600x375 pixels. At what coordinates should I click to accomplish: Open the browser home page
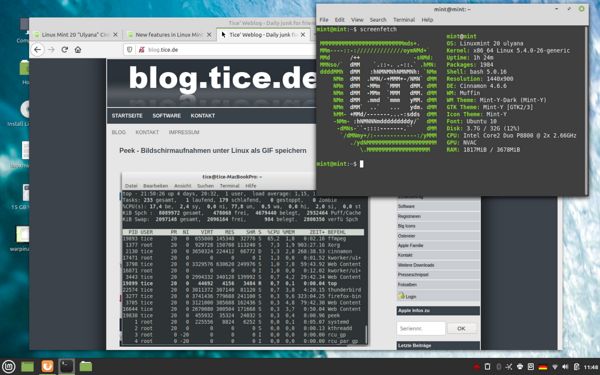[x=78, y=50]
